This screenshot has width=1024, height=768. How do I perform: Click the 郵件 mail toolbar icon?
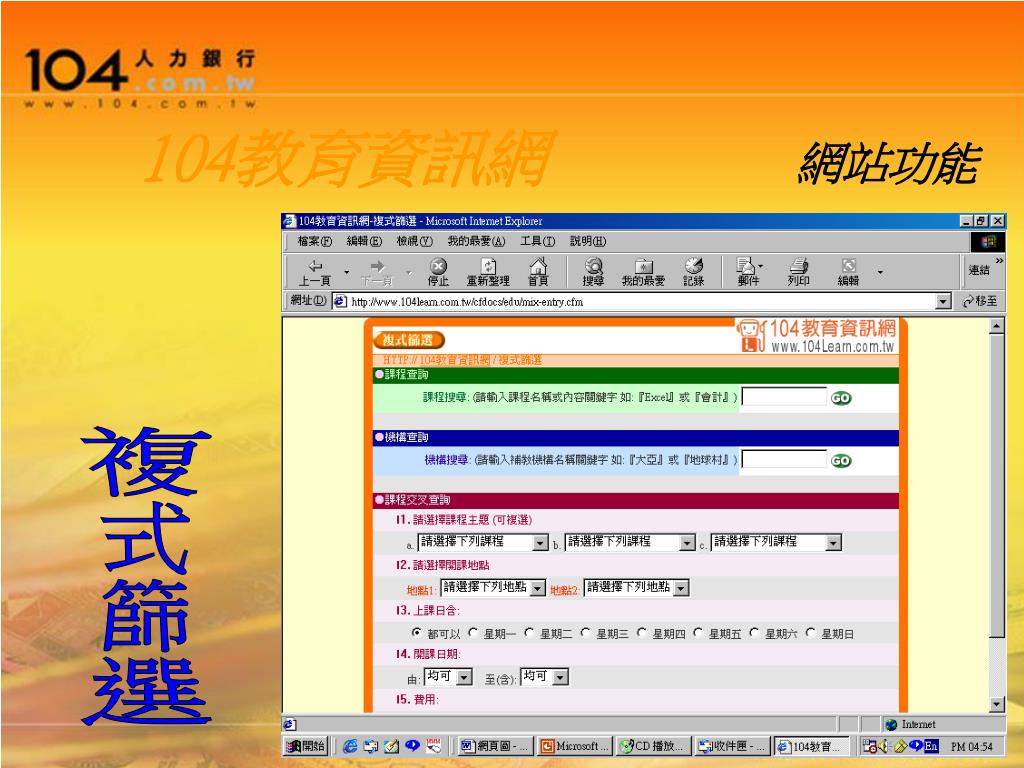(x=748, y=272)
